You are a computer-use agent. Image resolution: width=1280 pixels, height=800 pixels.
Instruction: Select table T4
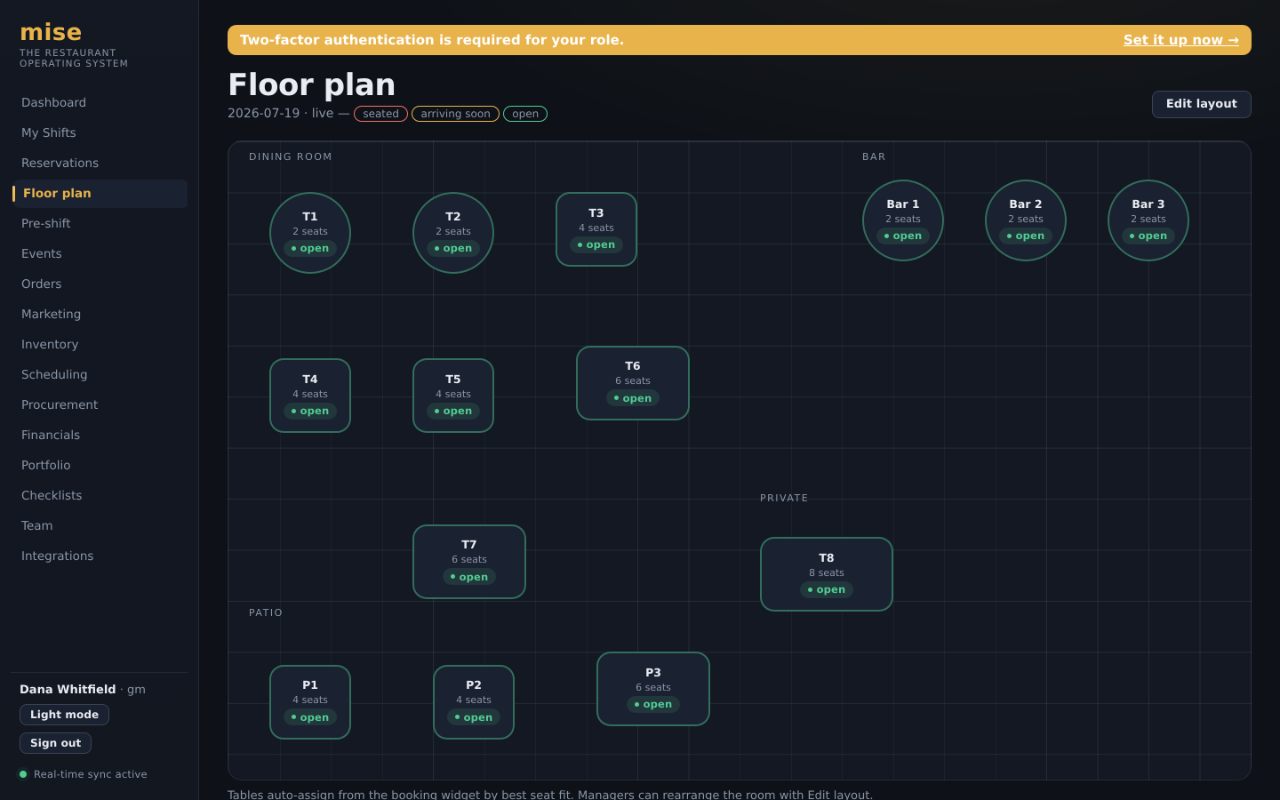click(310, 395)
